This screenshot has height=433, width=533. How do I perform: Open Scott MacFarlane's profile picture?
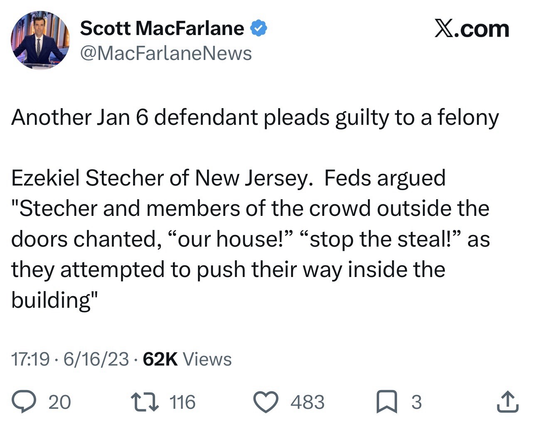[40, 40]
